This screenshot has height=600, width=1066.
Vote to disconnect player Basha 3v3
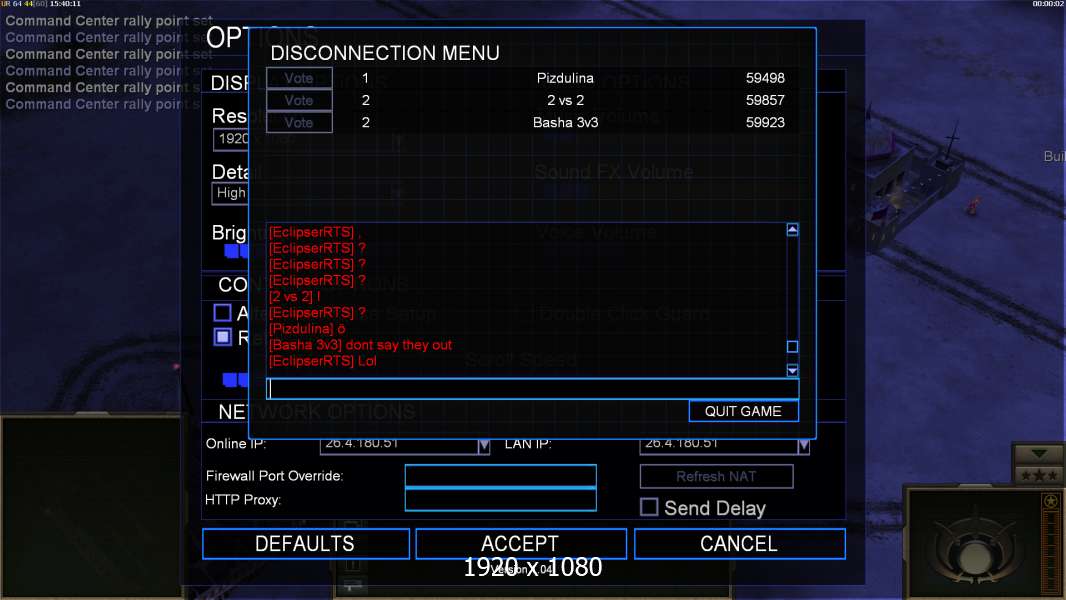(x=299, y=122)
